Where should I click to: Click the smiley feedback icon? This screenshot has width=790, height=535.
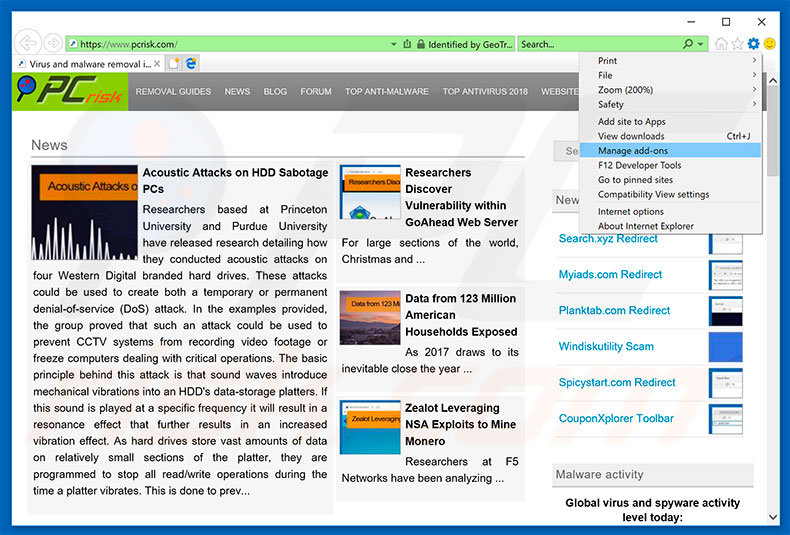pyautogui.click(x=770, y=44)
